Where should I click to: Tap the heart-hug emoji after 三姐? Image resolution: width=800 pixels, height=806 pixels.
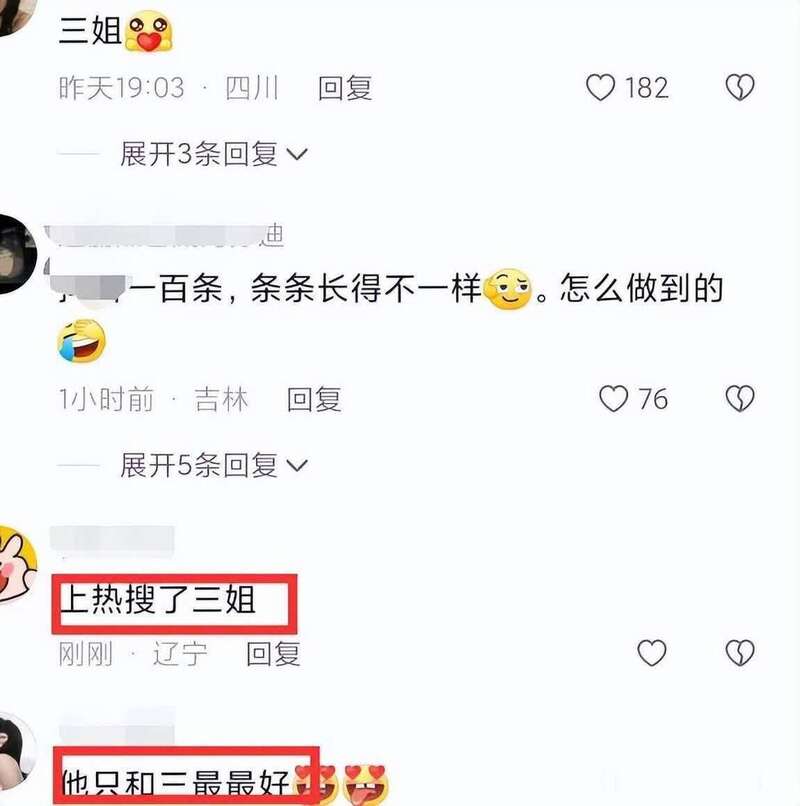pyautogui.click(x=148, y=32)
